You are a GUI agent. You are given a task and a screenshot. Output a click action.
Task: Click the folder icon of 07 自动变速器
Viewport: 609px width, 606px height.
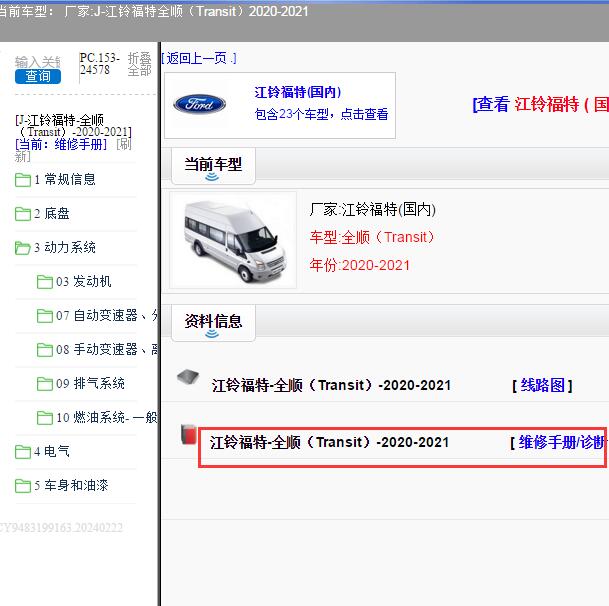click(45, 316)
